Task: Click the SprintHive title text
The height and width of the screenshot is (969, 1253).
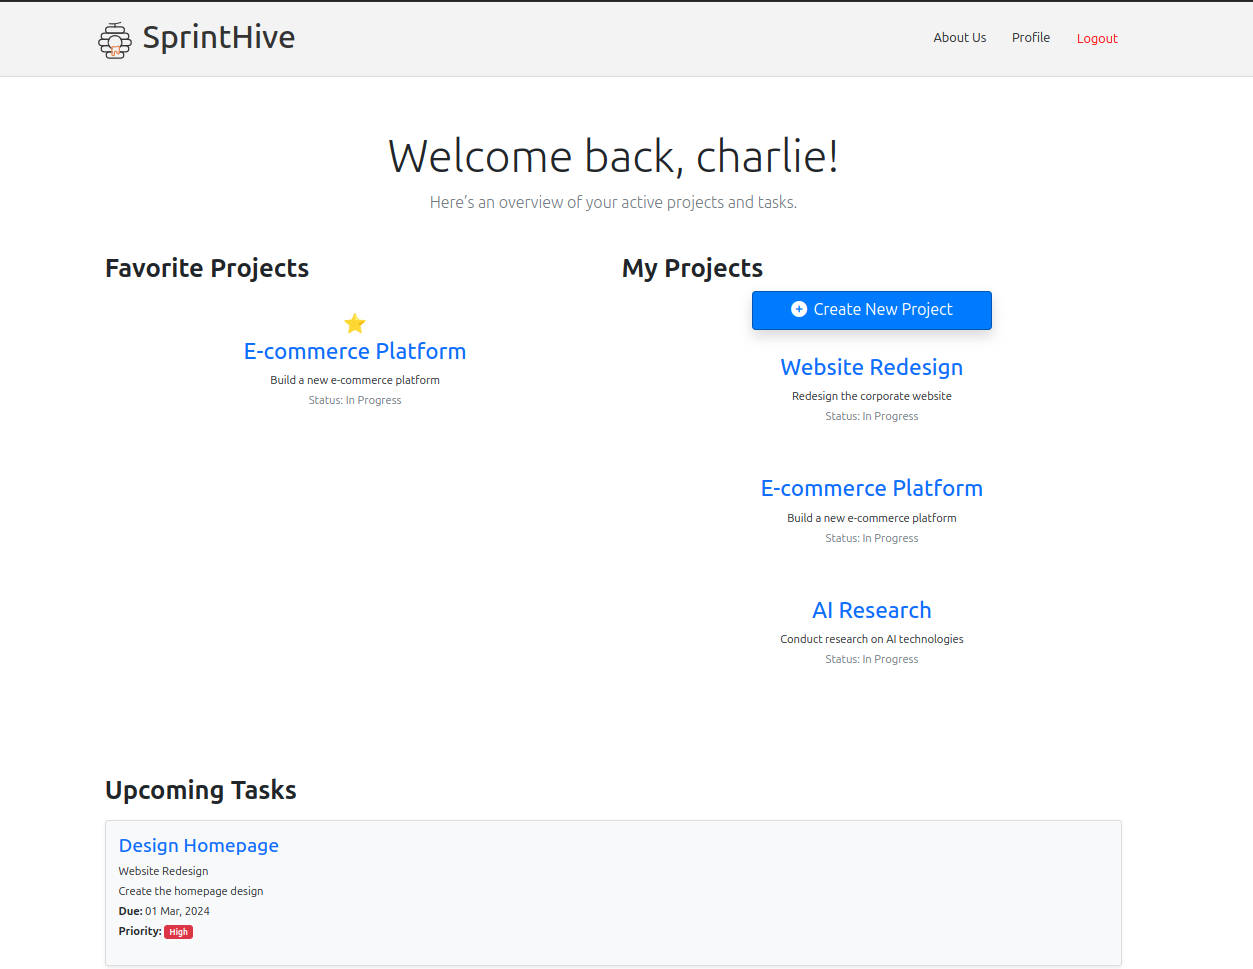Action: [x=216, y=38]
